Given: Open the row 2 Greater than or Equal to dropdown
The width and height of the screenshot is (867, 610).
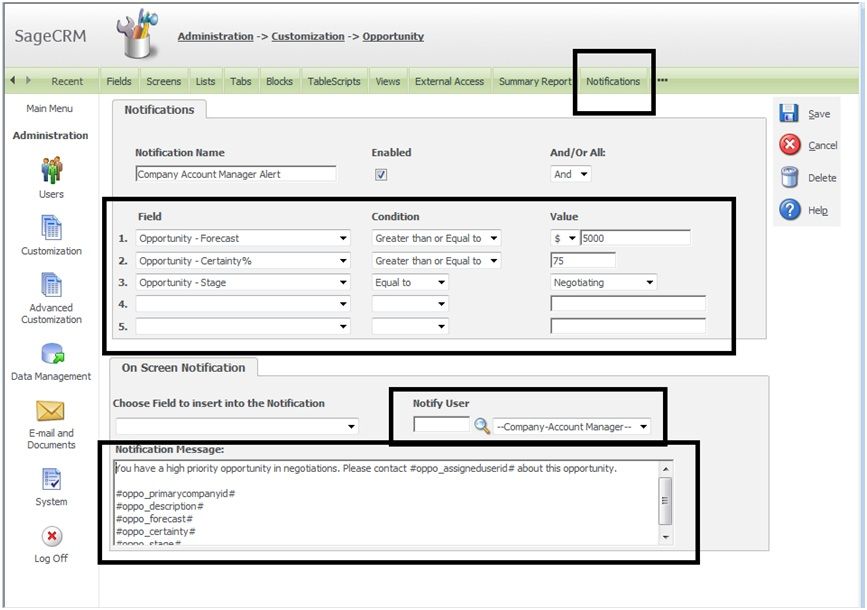Looking at the screenshot, I should [436, 260].
